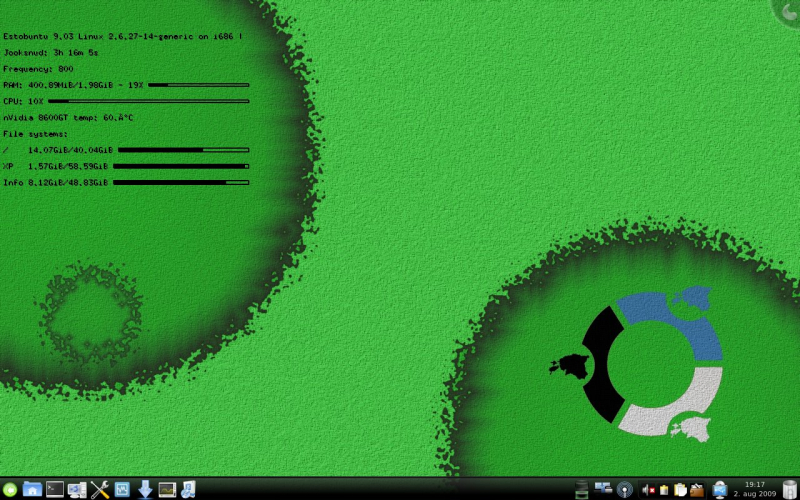Click the 'Estobuntu 9.03 Linux' system line
The height and width of the screenshot is (500, 800).
click(122, 37)
